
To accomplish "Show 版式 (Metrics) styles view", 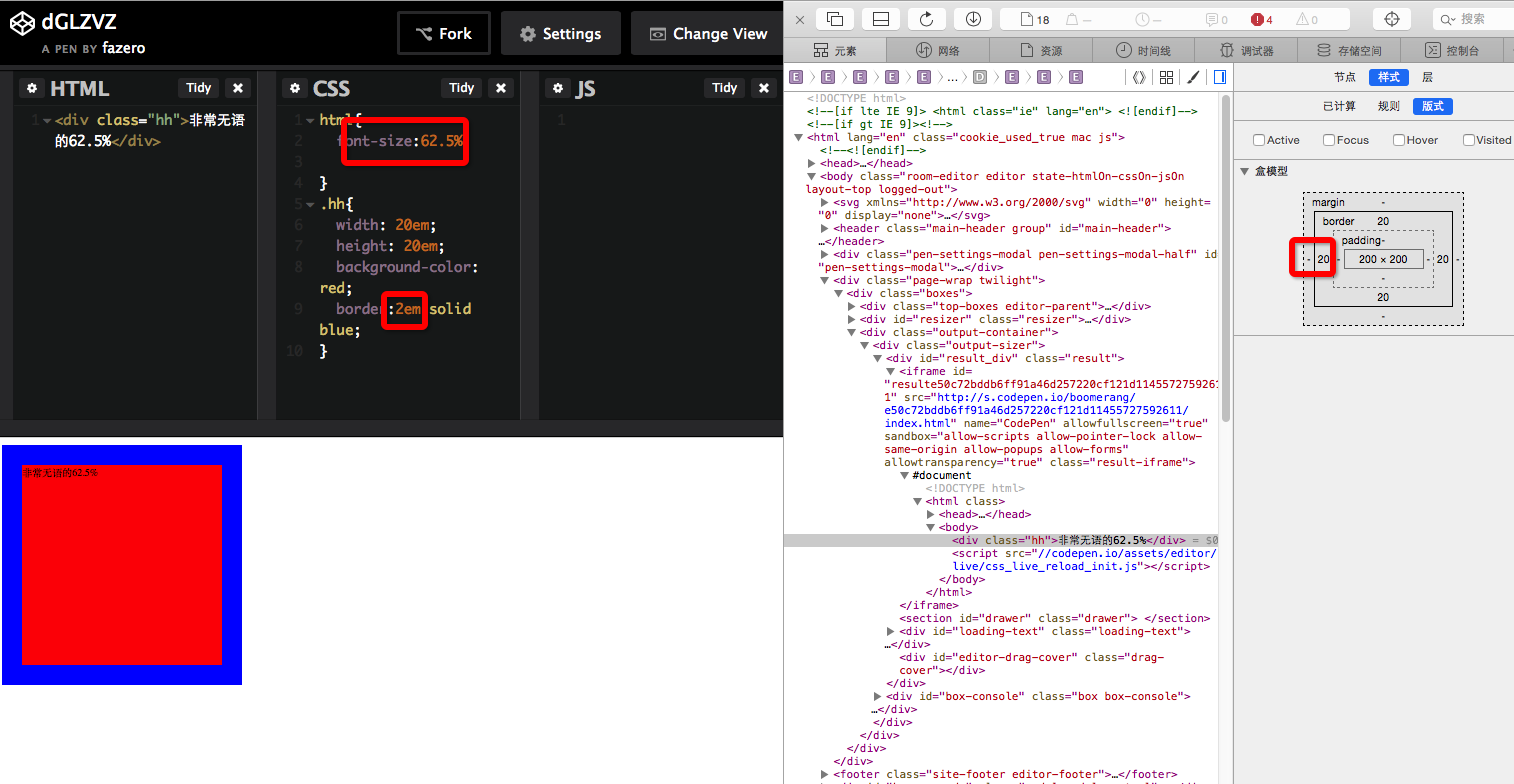I will (x=1433, y=106).
